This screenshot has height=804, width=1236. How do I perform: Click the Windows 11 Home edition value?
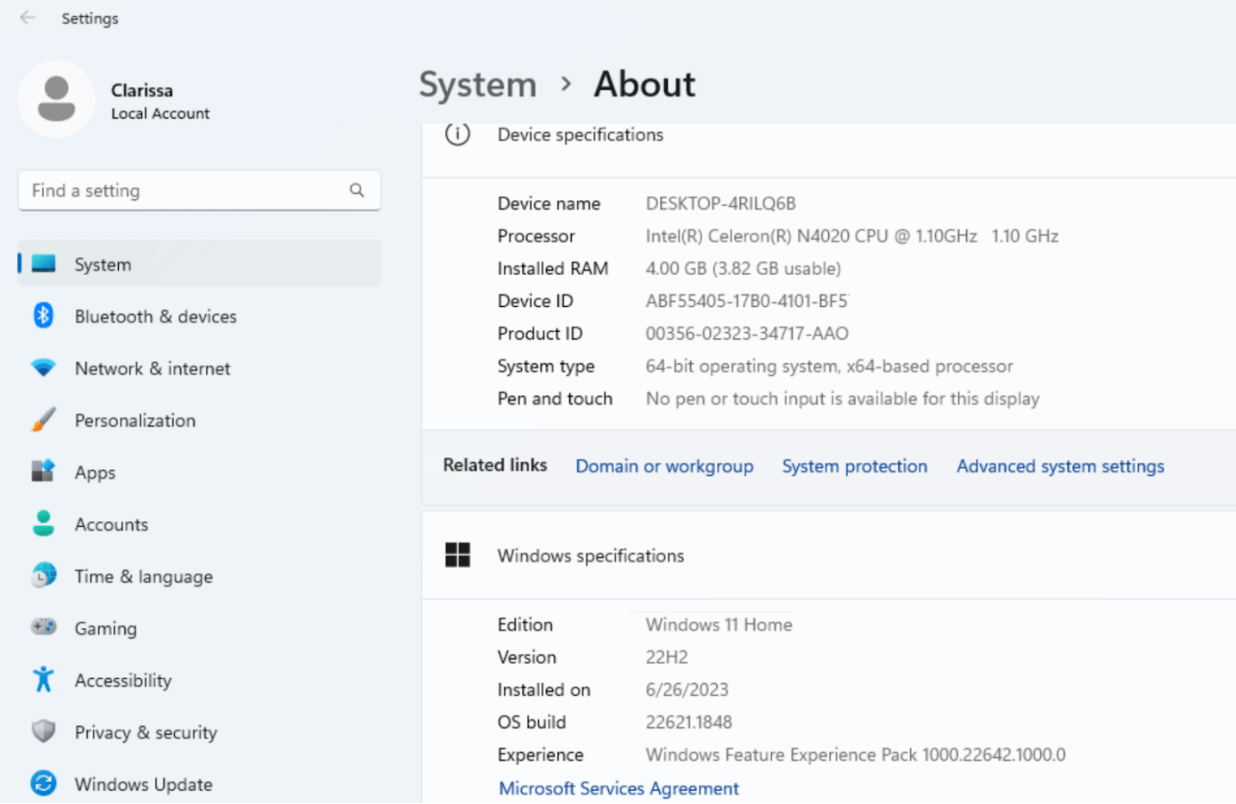719,624
